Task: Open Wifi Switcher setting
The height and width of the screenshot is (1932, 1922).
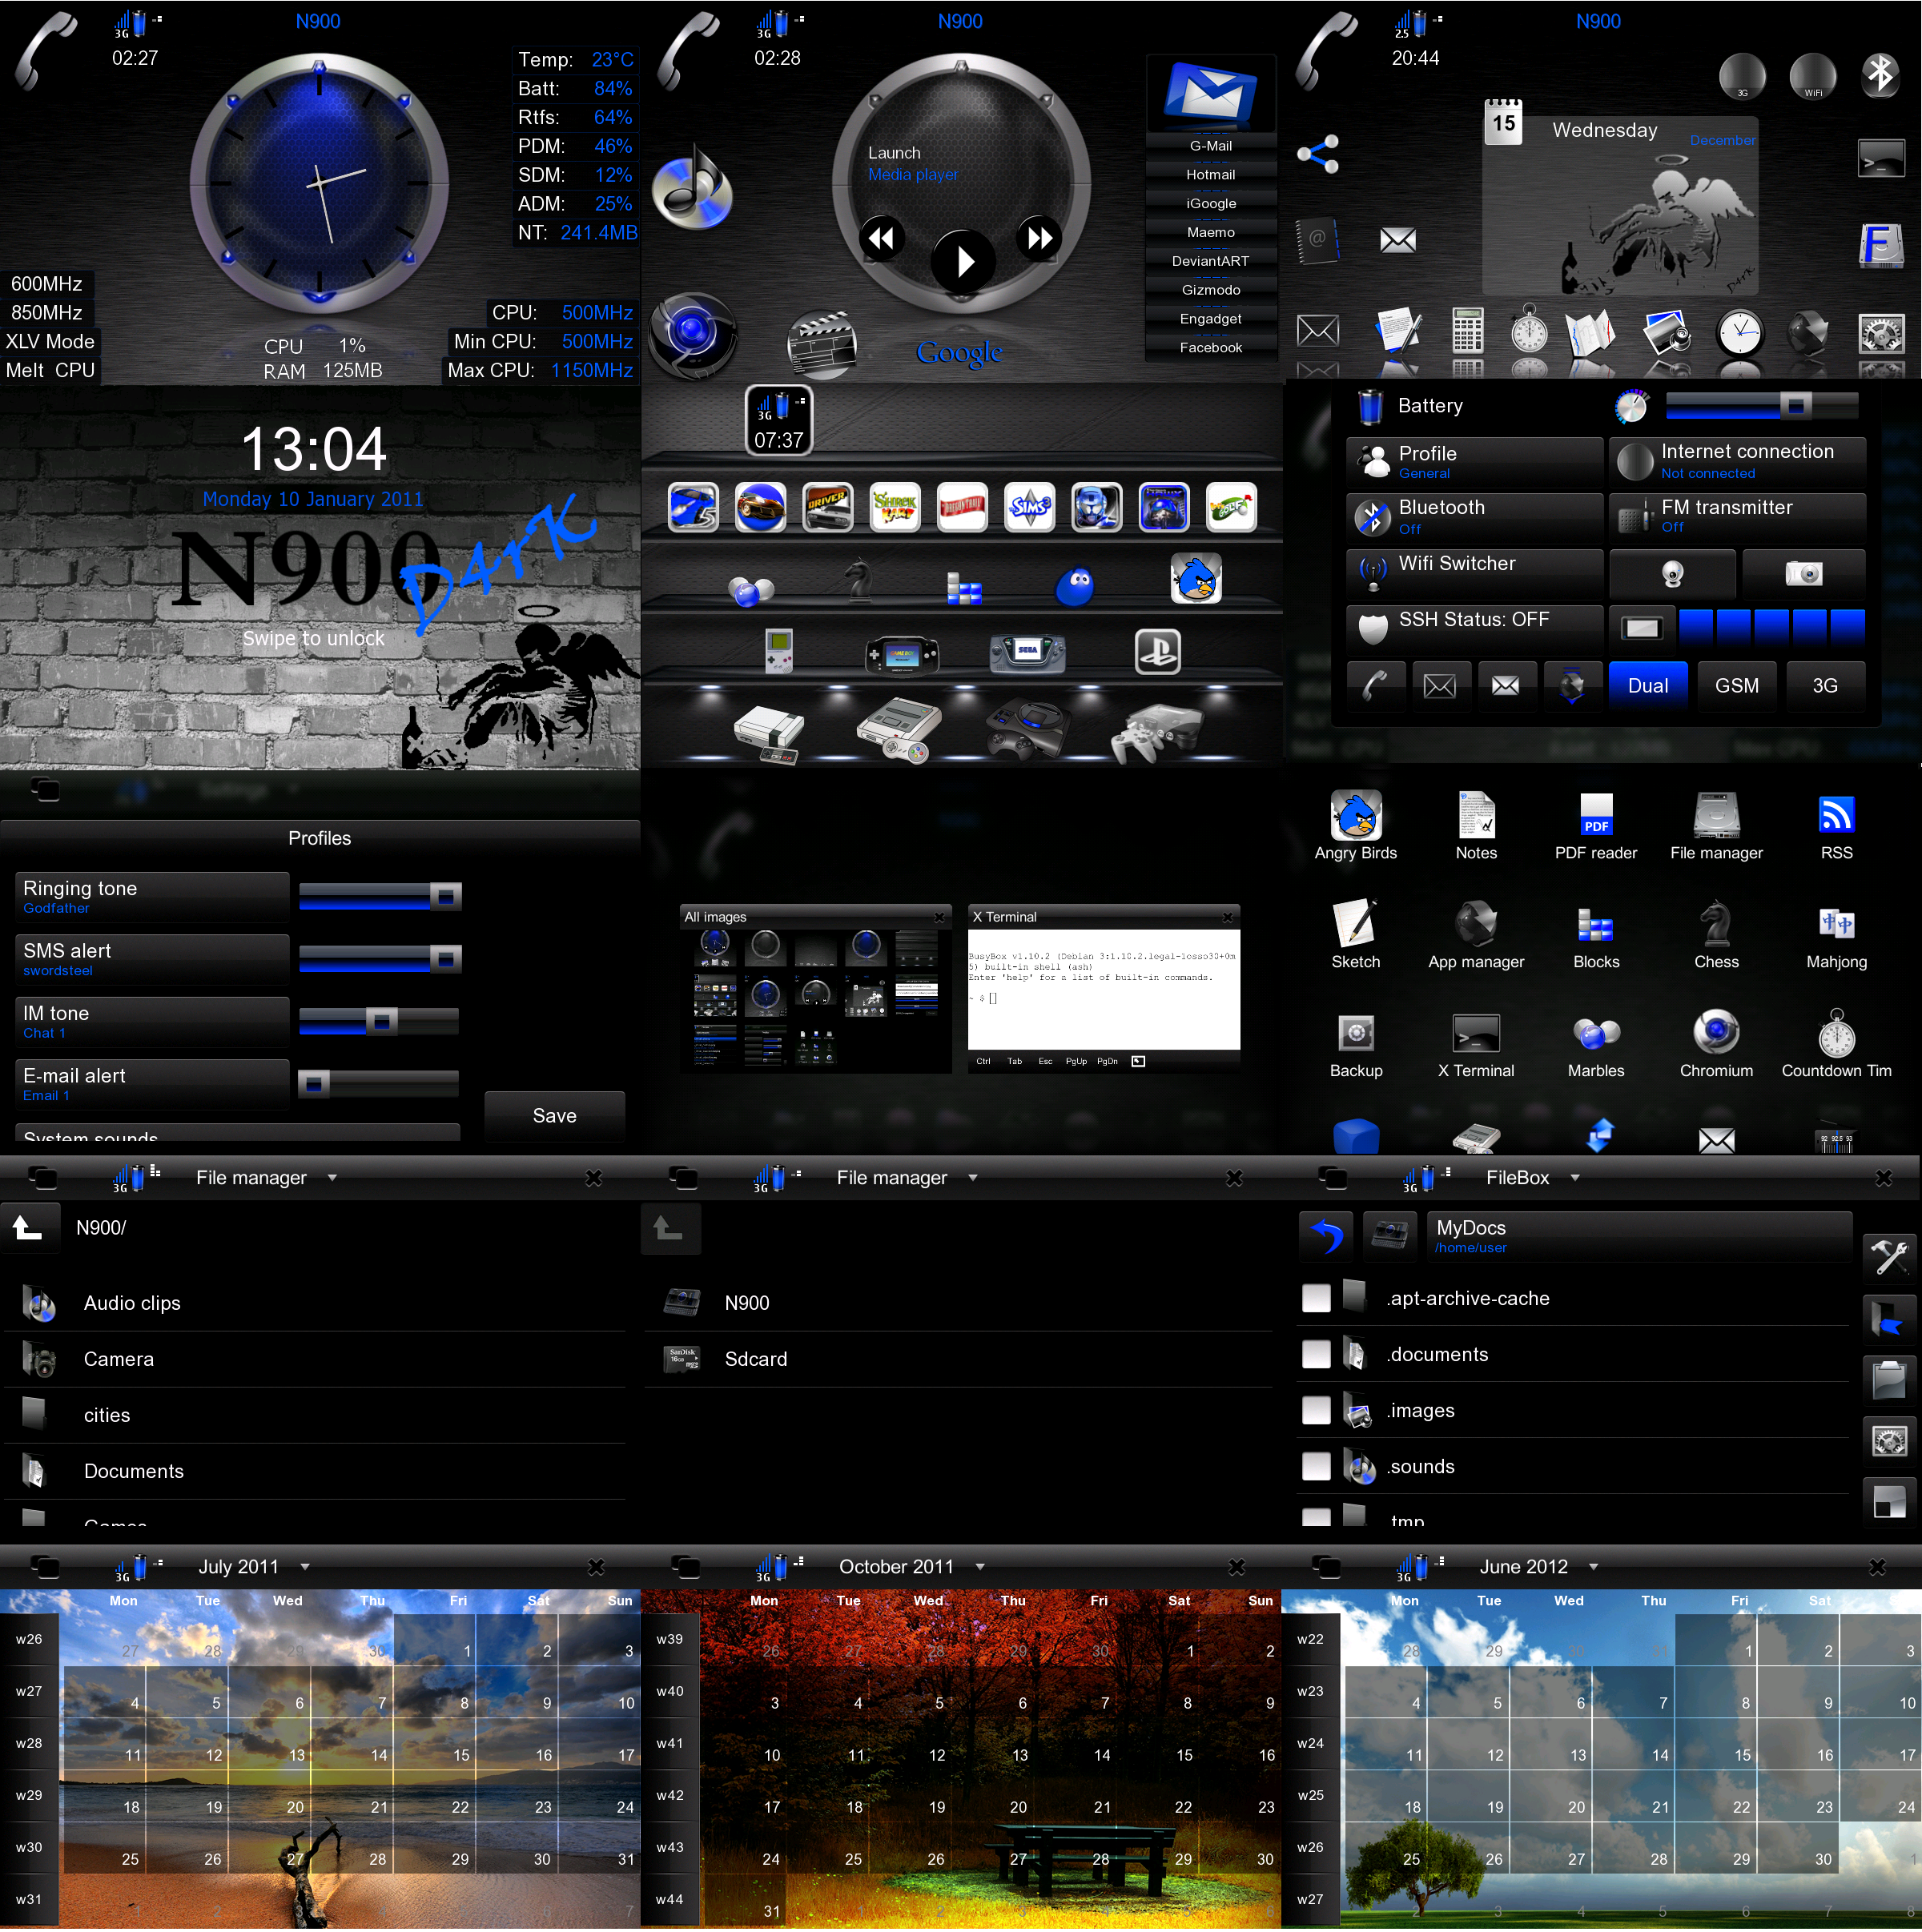Action: (1474, 573)
